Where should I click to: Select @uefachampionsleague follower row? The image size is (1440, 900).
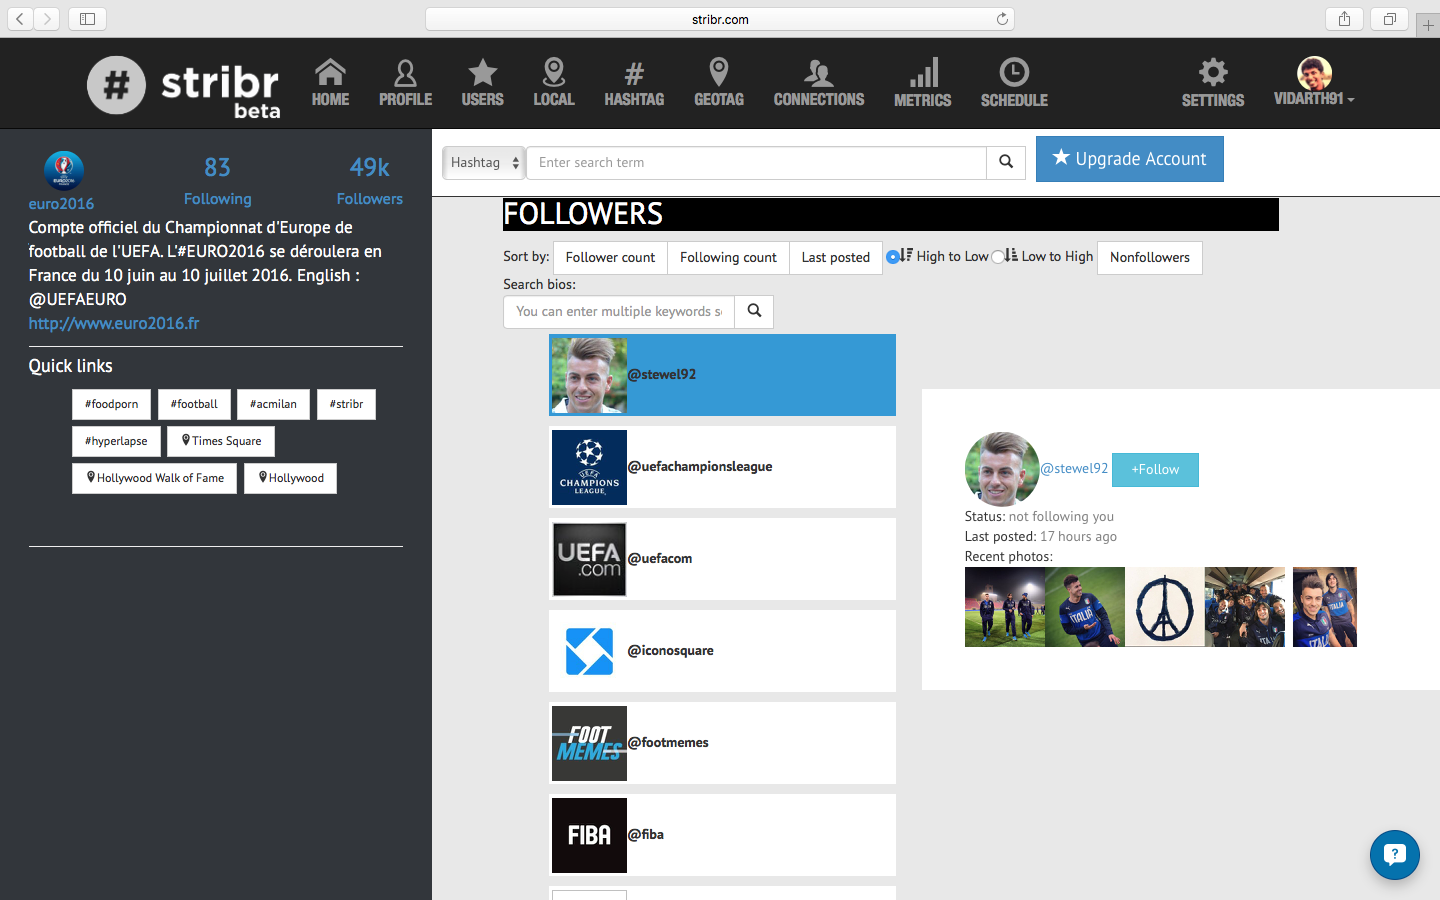point(722,467)
